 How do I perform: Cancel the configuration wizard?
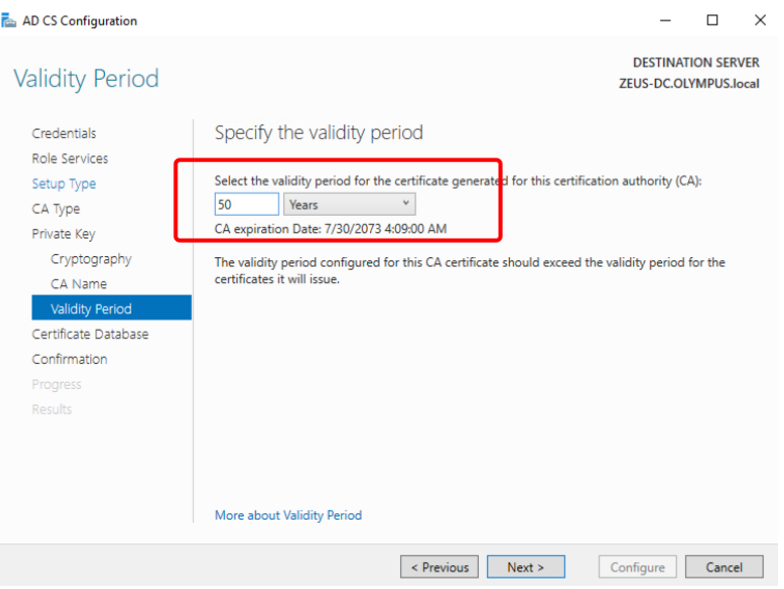[x=724, y=567]
